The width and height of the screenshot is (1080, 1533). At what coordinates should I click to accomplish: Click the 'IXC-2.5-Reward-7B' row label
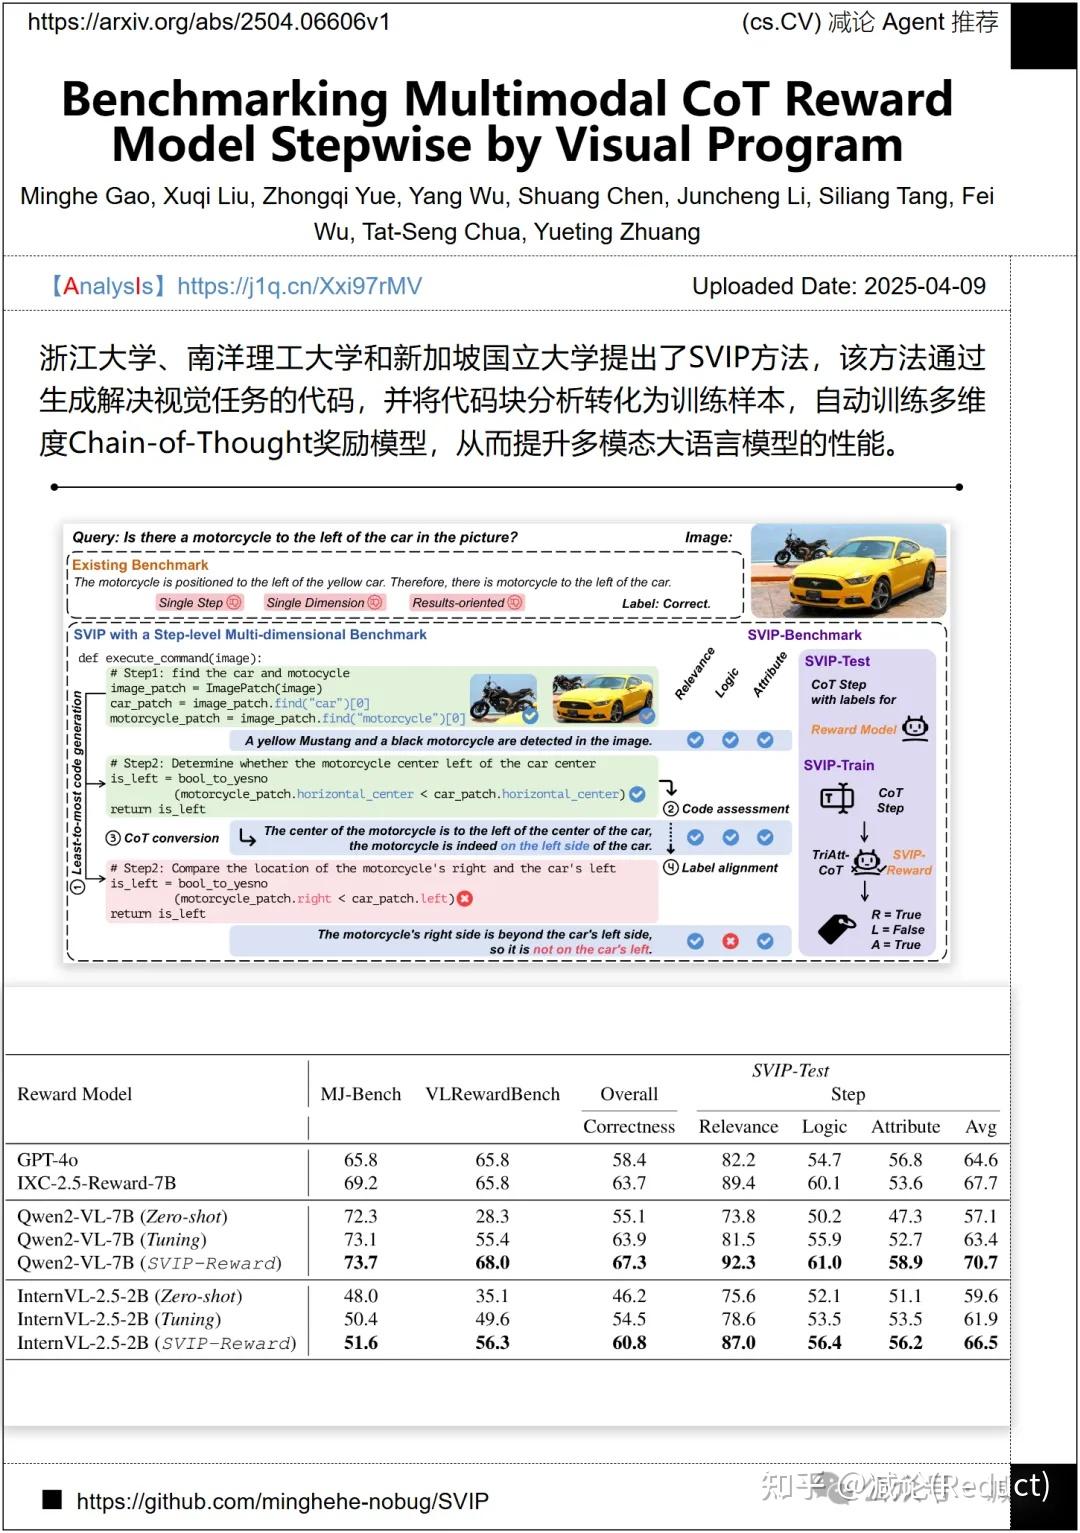[x=96, y=1183]
